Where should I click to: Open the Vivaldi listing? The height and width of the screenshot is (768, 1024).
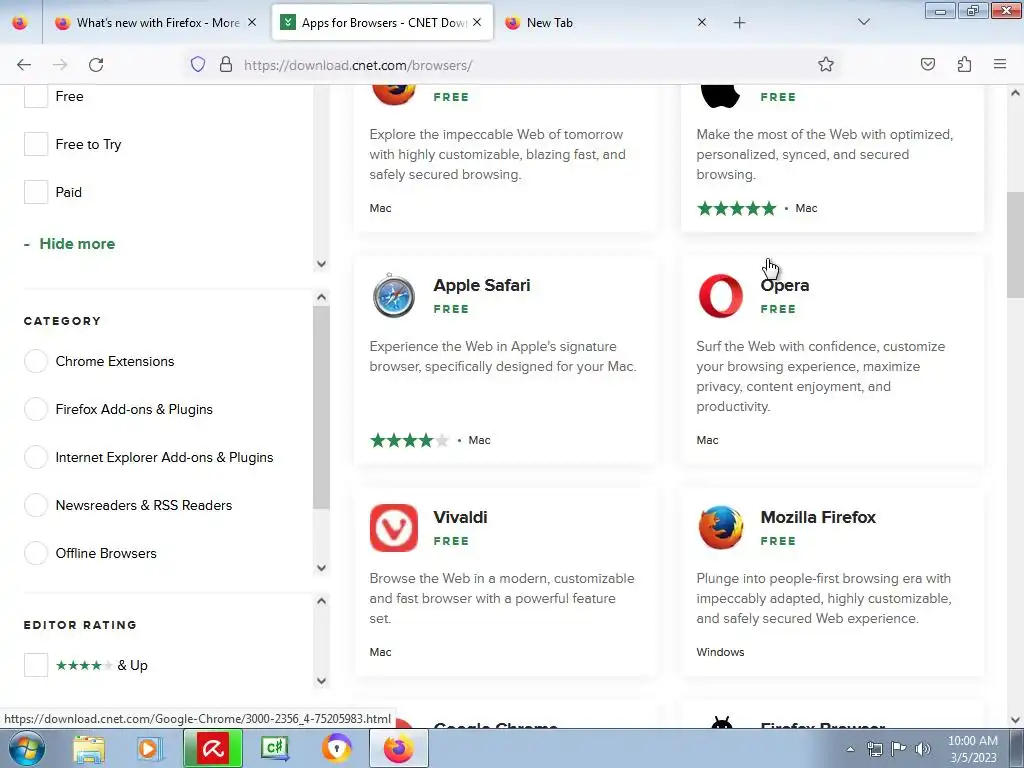coord(460,517)
